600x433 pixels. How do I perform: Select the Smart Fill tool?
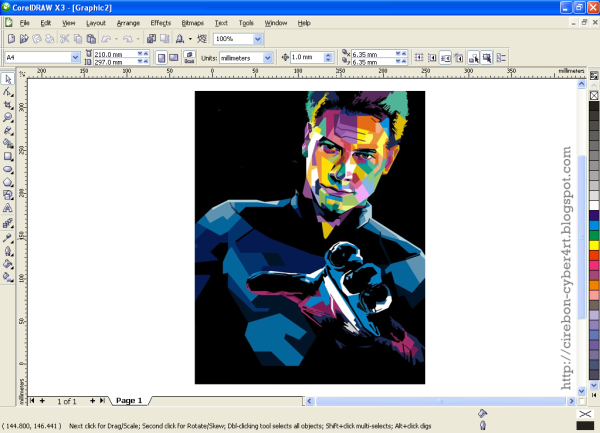8,143
